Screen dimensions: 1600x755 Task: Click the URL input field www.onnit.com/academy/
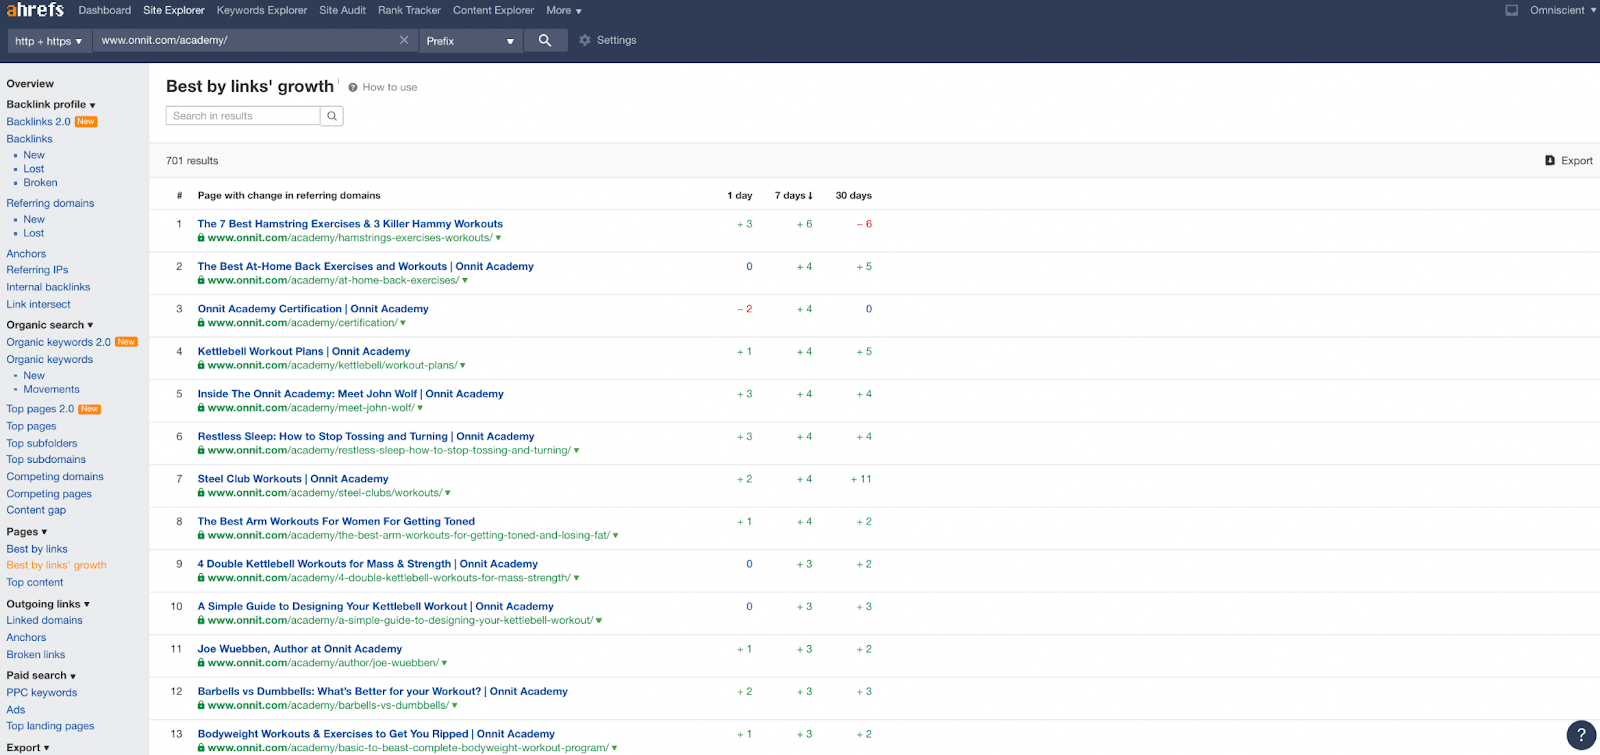coord(246,41)
